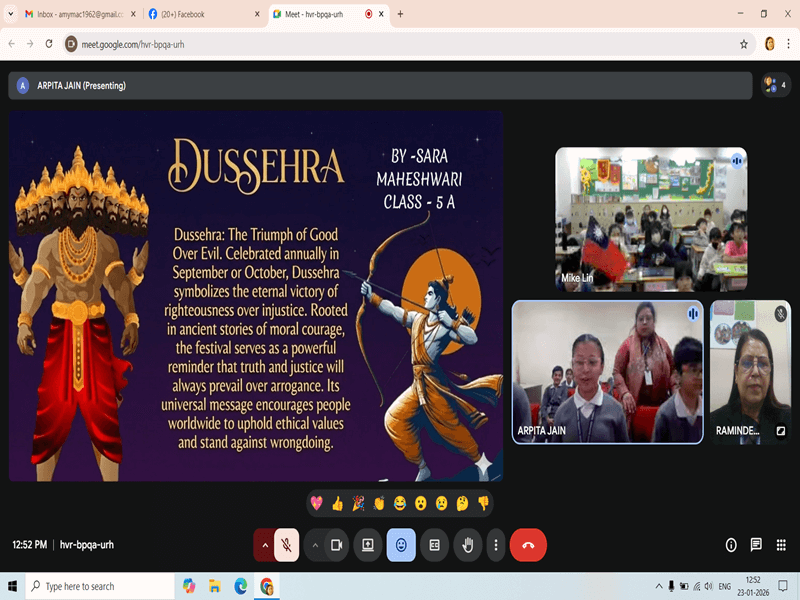Open the activities grid icon
Viewport: 800px width, 600px height.
(780, 545)
